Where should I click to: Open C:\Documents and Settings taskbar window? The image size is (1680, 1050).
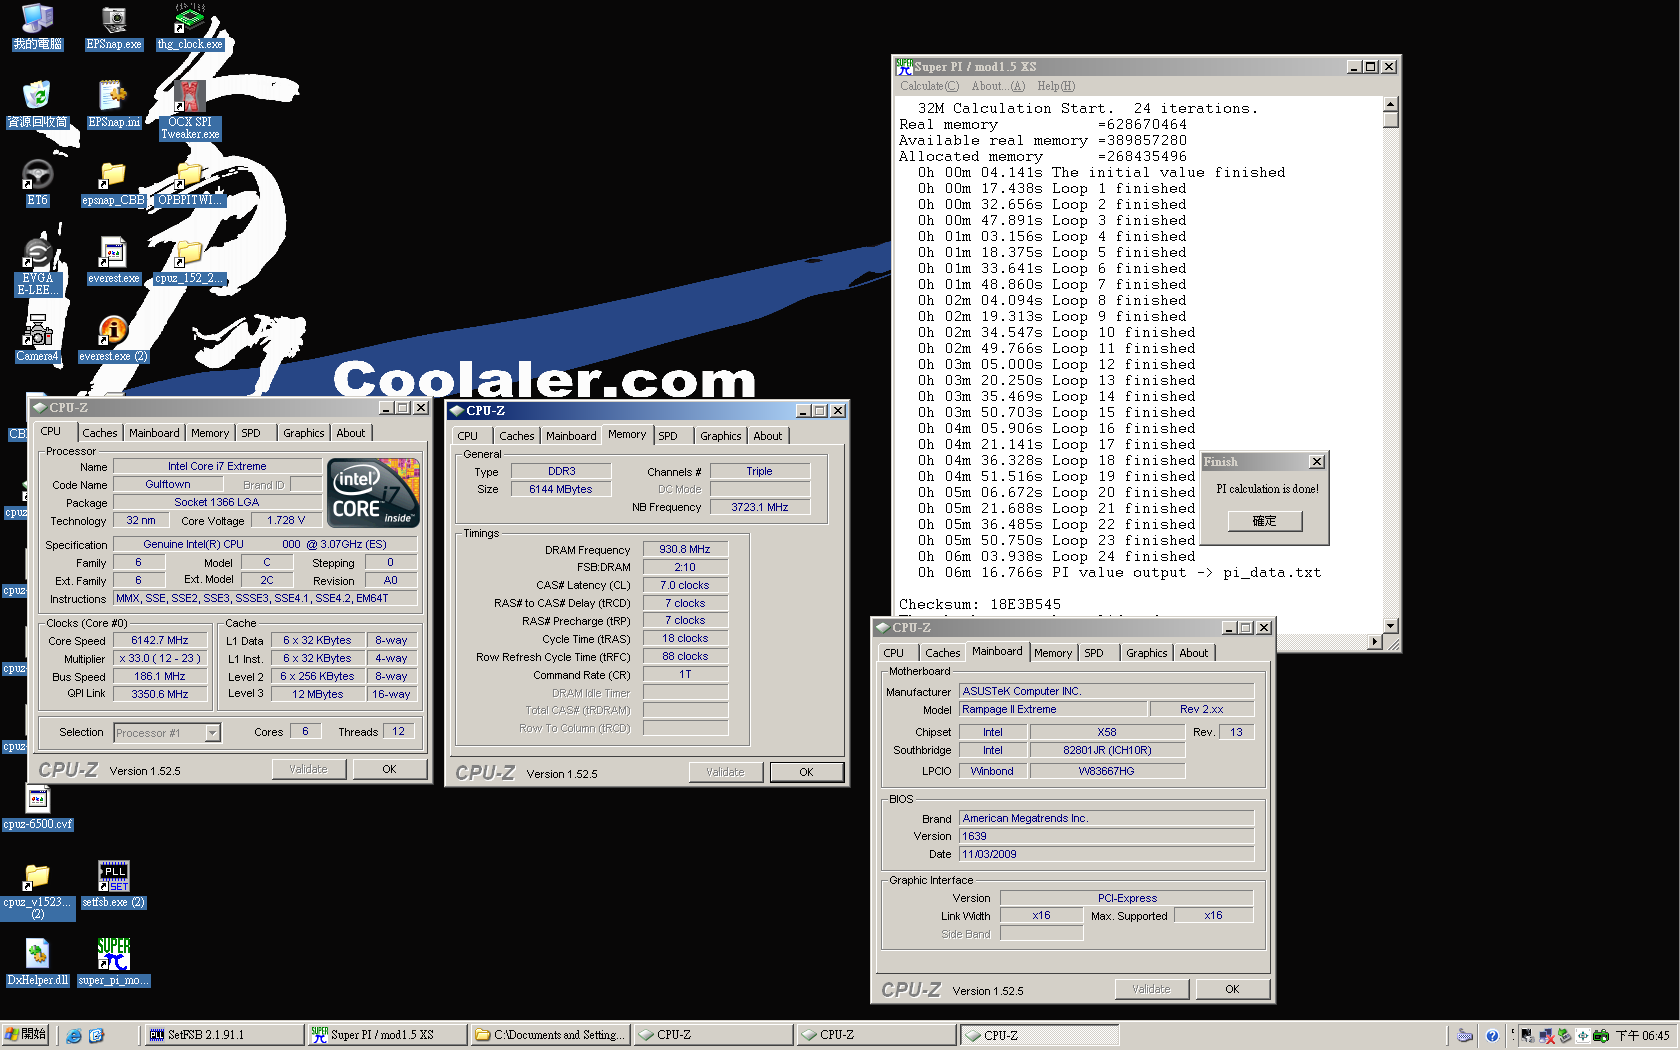(550, 1035)
